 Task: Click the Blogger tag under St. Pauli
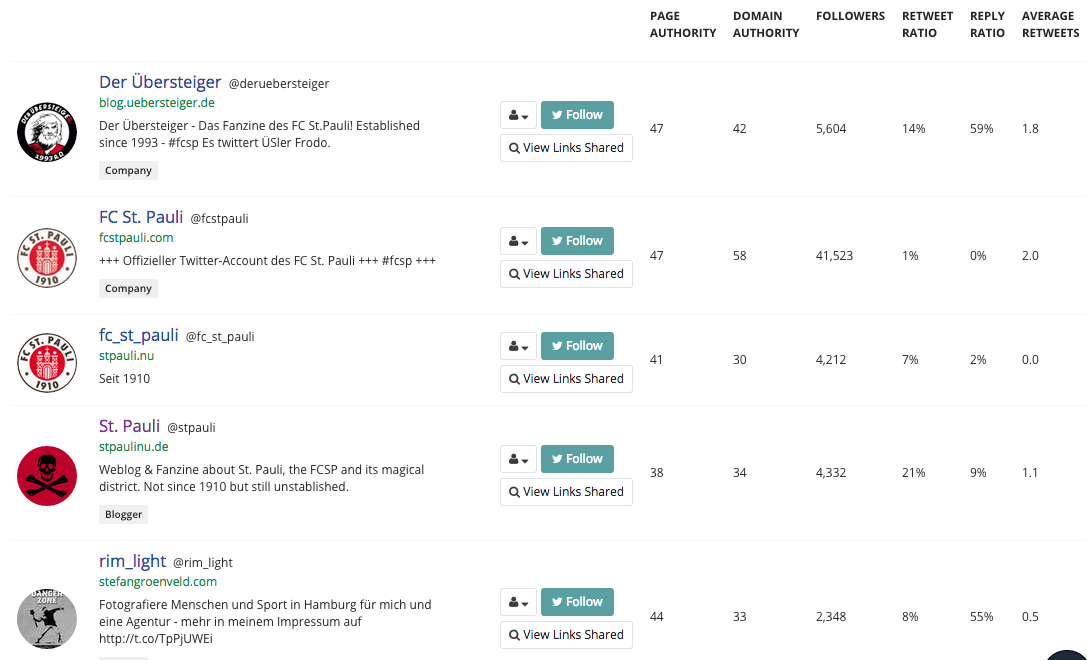tap(124, 515)
